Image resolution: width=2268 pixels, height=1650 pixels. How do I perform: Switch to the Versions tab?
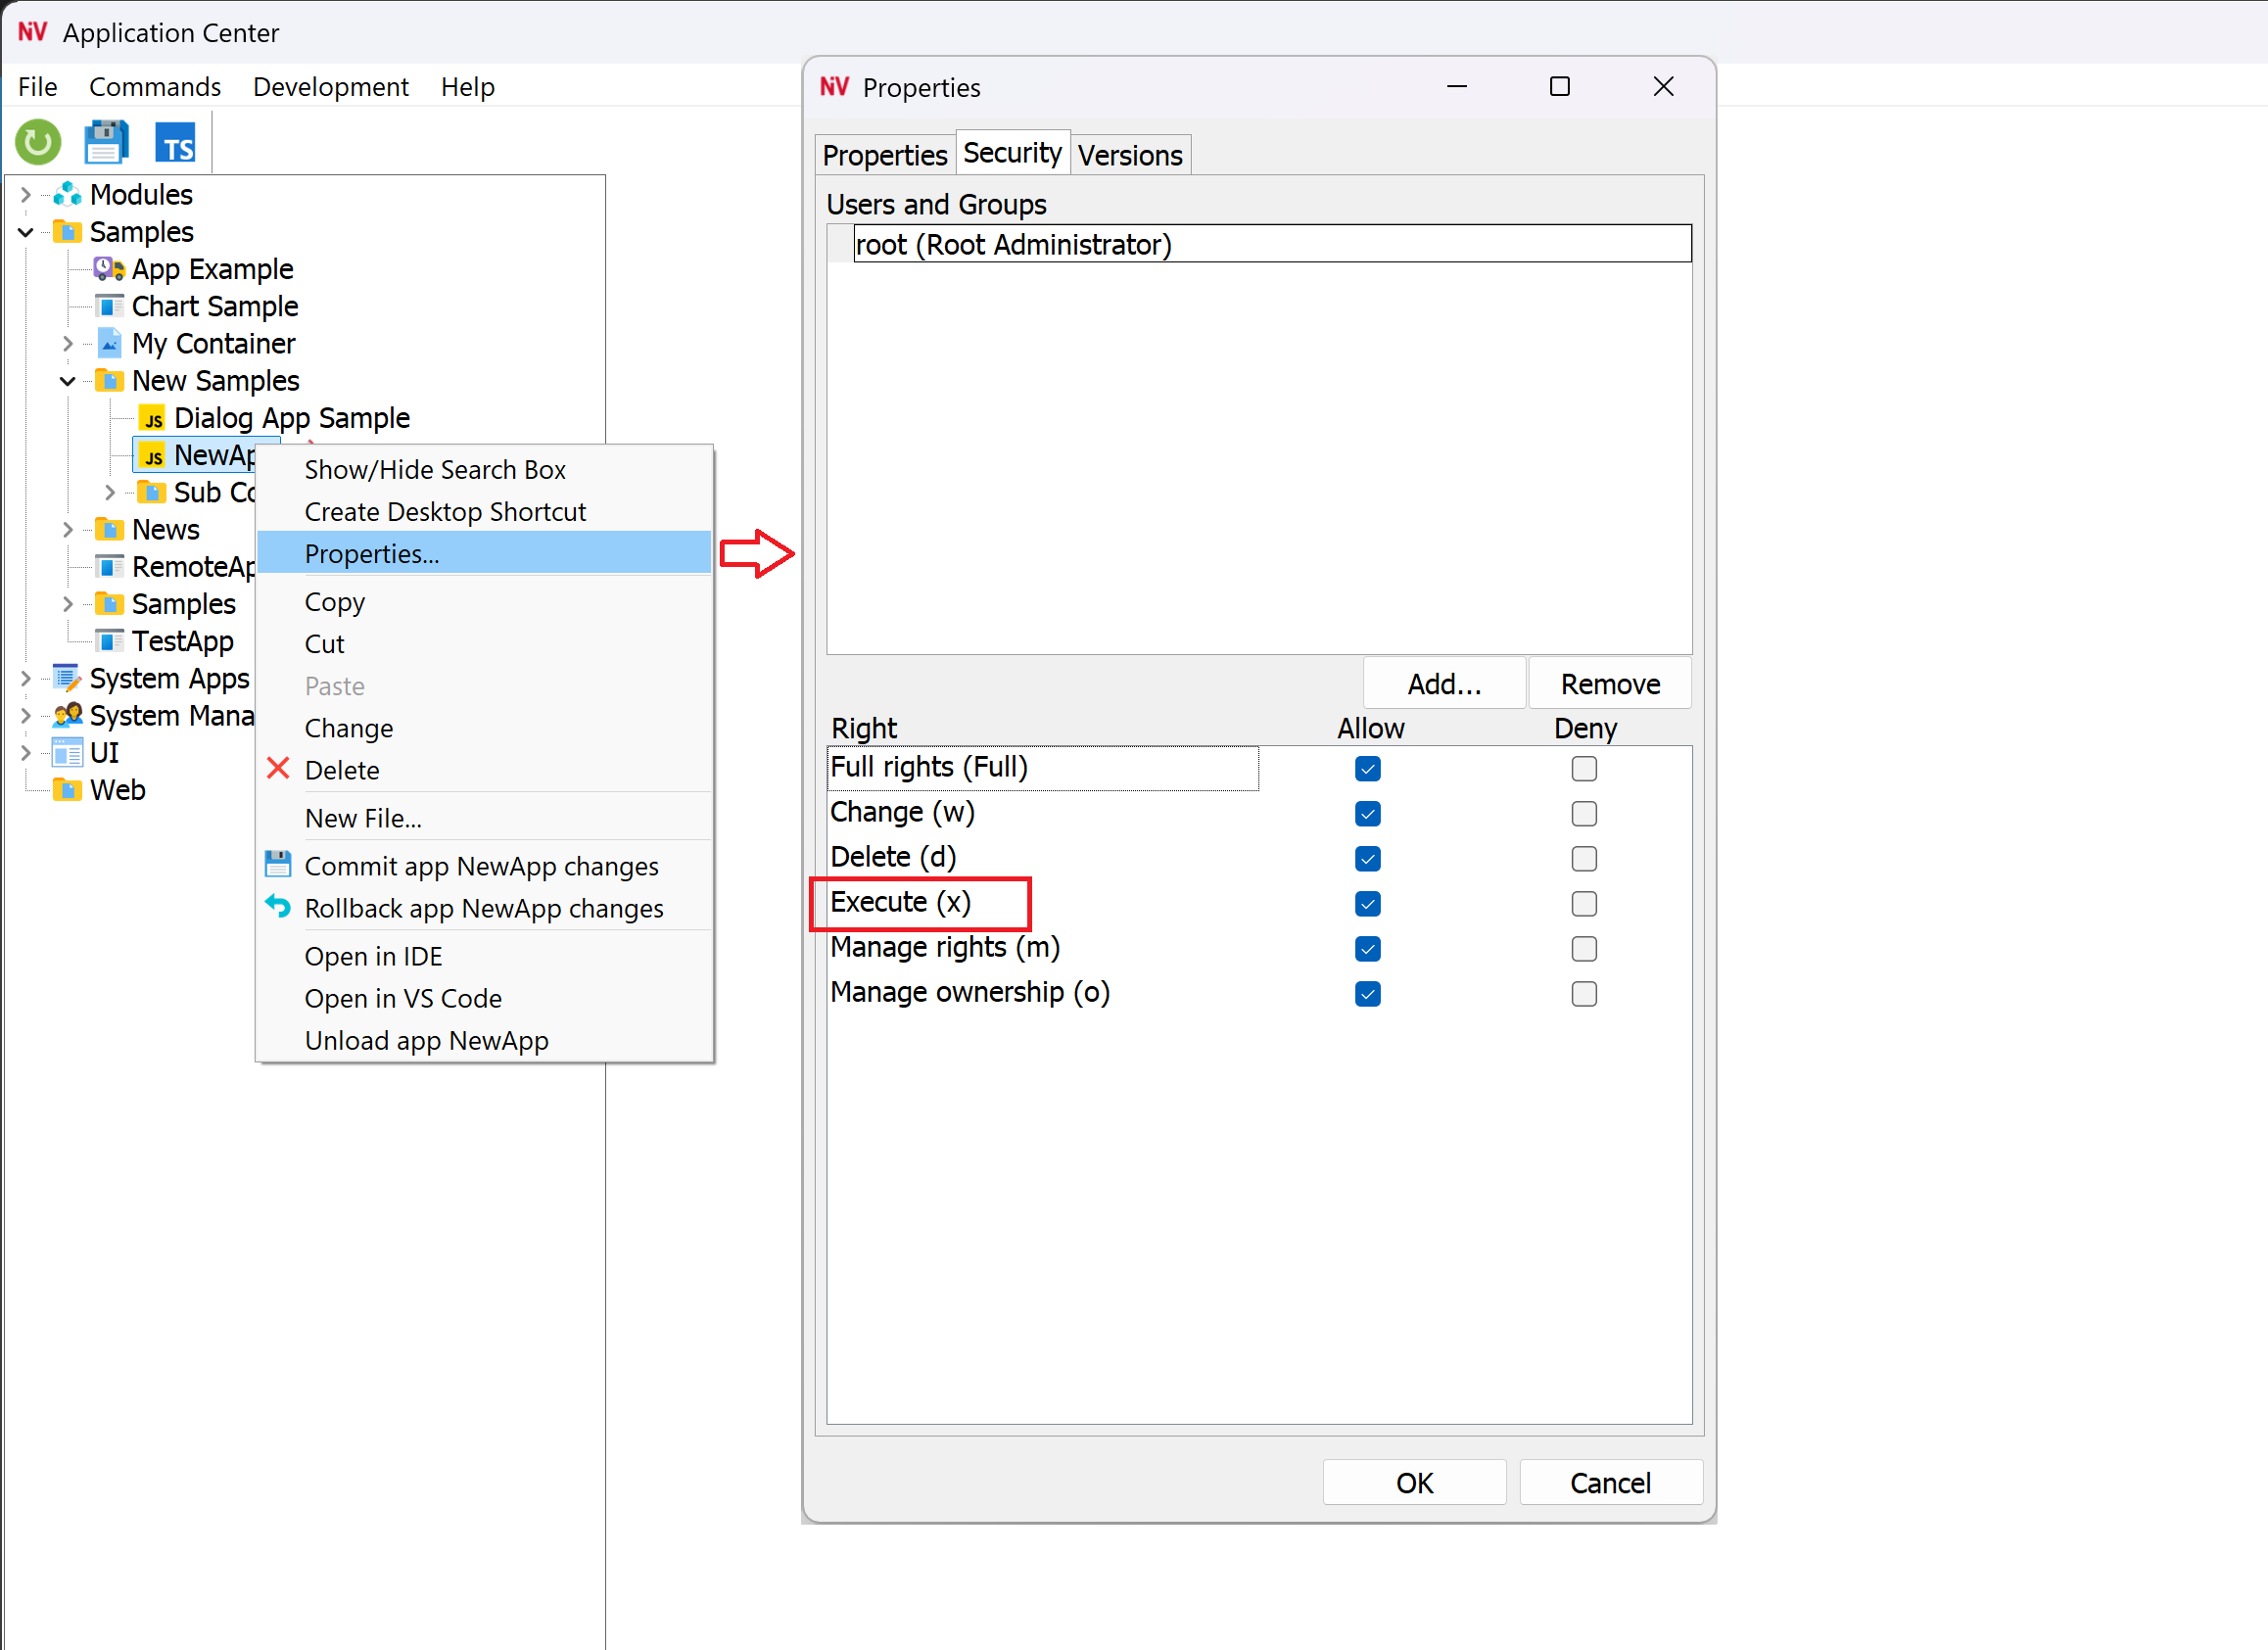click(1129, 155)
